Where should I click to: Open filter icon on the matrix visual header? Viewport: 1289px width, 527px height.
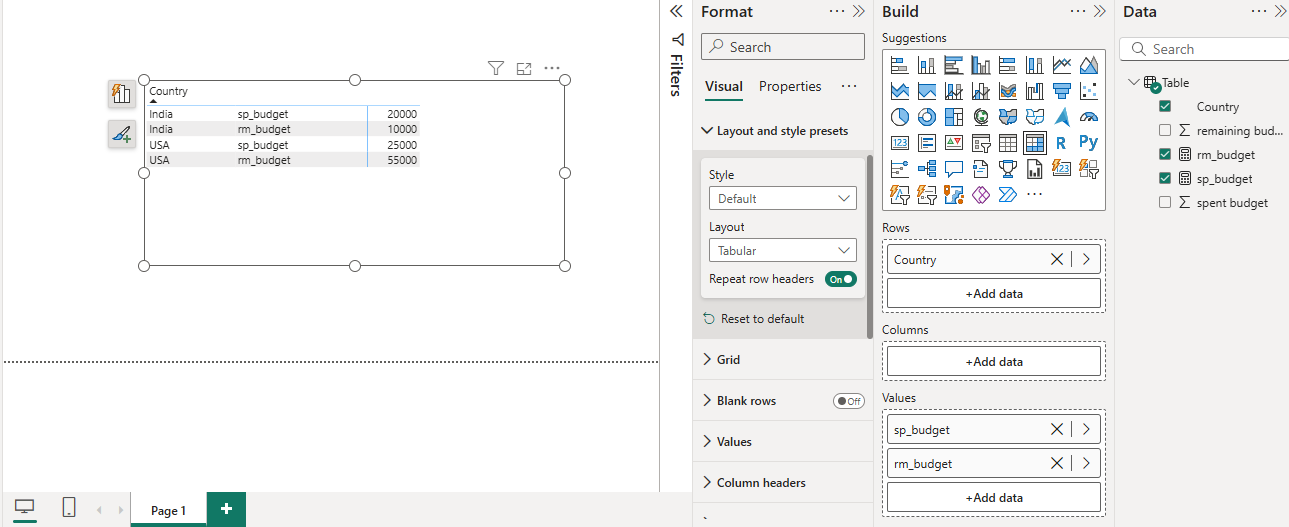(496, 68)
